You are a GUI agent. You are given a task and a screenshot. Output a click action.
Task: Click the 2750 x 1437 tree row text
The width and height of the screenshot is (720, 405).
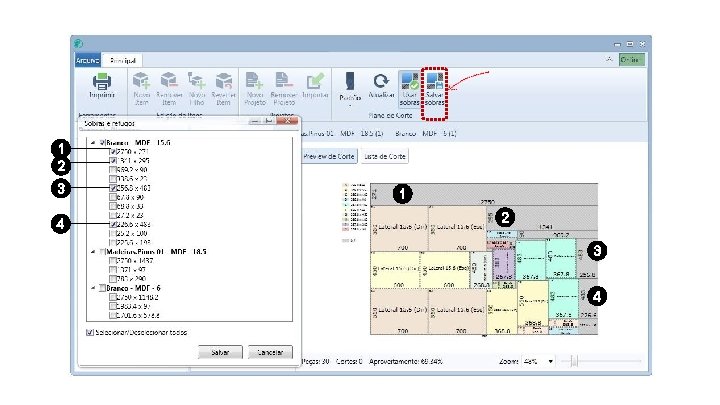(135, 261)
